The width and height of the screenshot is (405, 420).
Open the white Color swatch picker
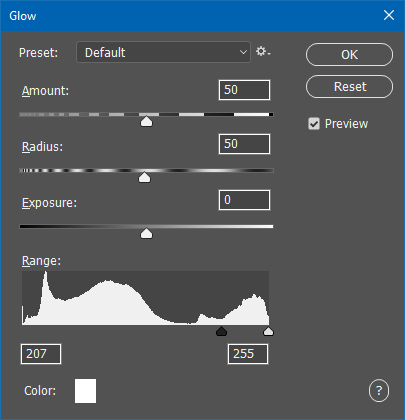point(85,391)
